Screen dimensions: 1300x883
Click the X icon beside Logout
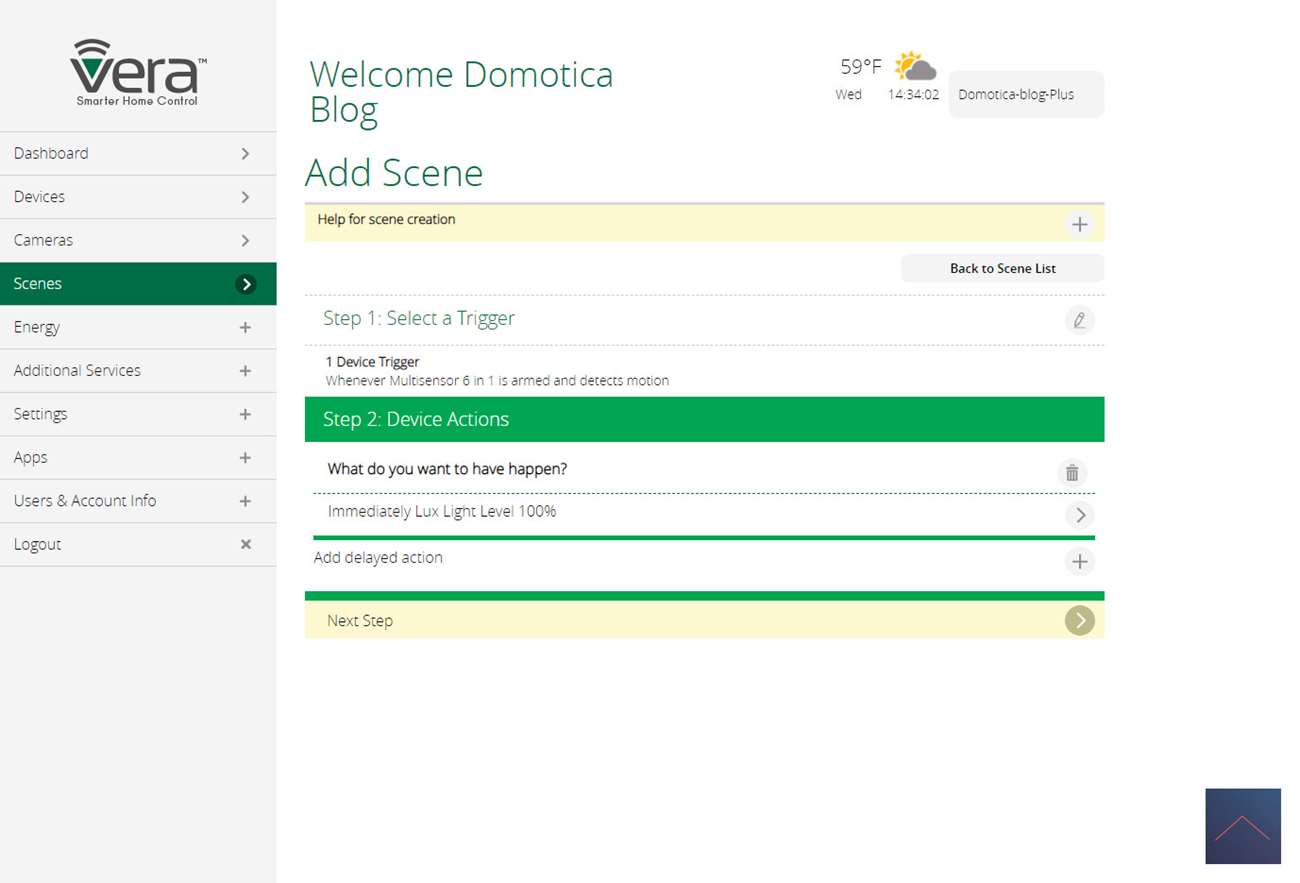pos(245,544)
